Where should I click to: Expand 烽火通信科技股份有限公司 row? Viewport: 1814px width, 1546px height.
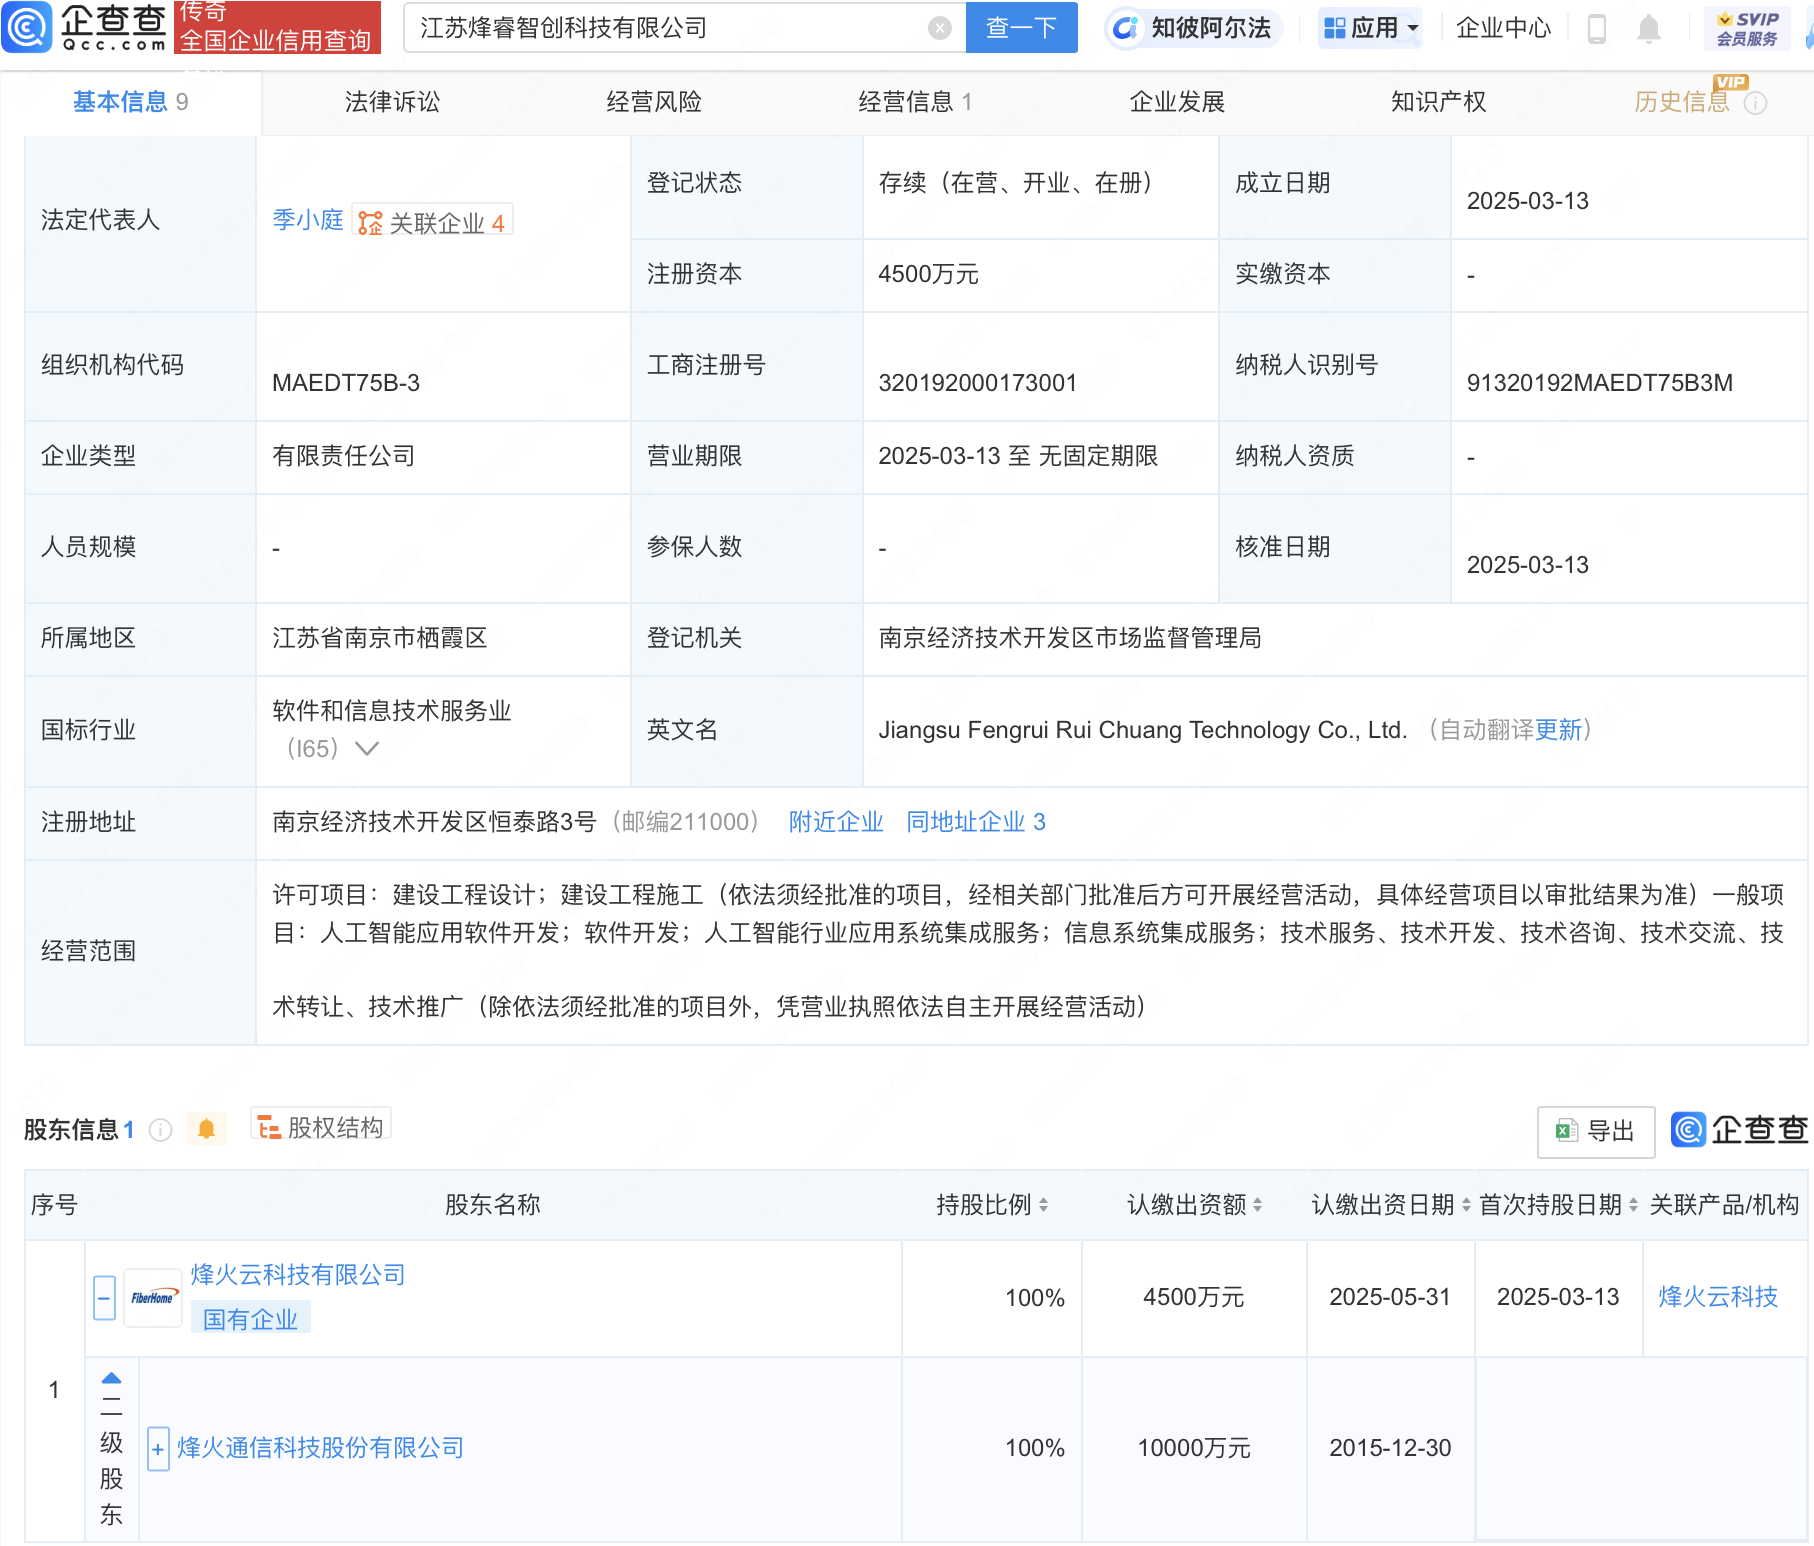158,1449
